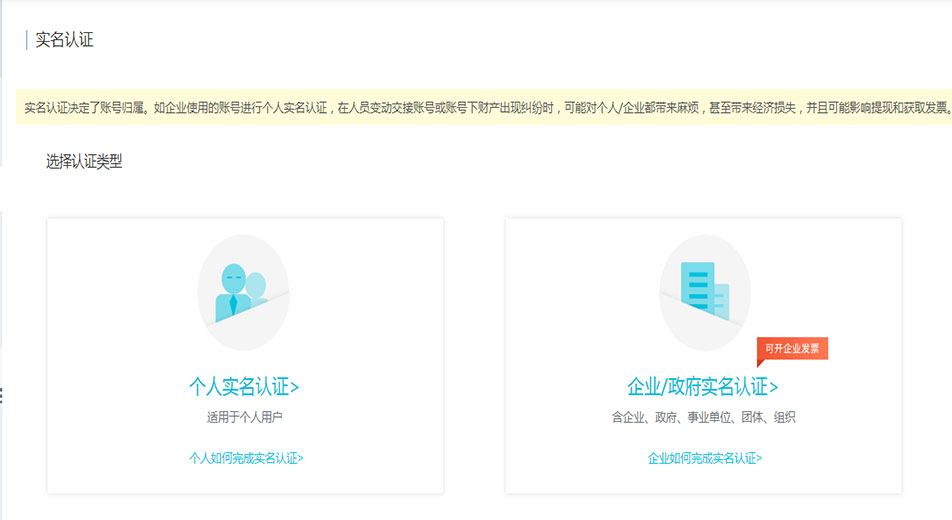952x520 pixels.
Task: Open 个人实名认证 verification
Action: pos(244,386)
